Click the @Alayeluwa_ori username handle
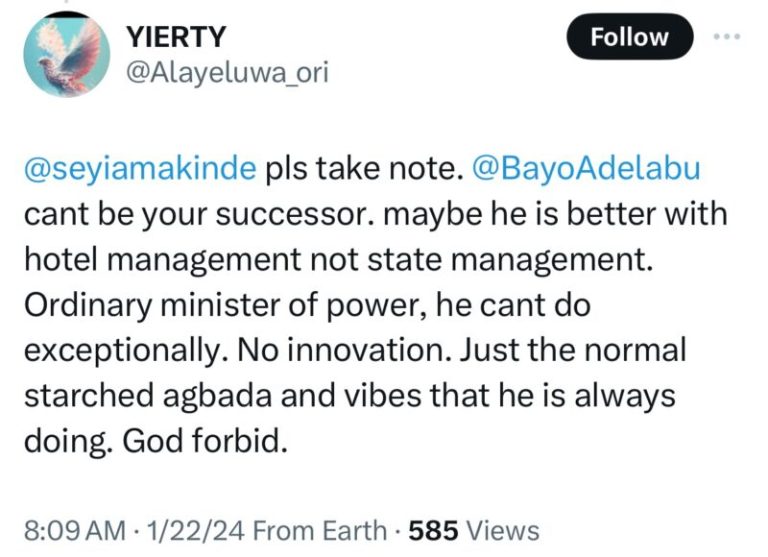This screenshot has height=557, width=768. [x=227, y=72]
